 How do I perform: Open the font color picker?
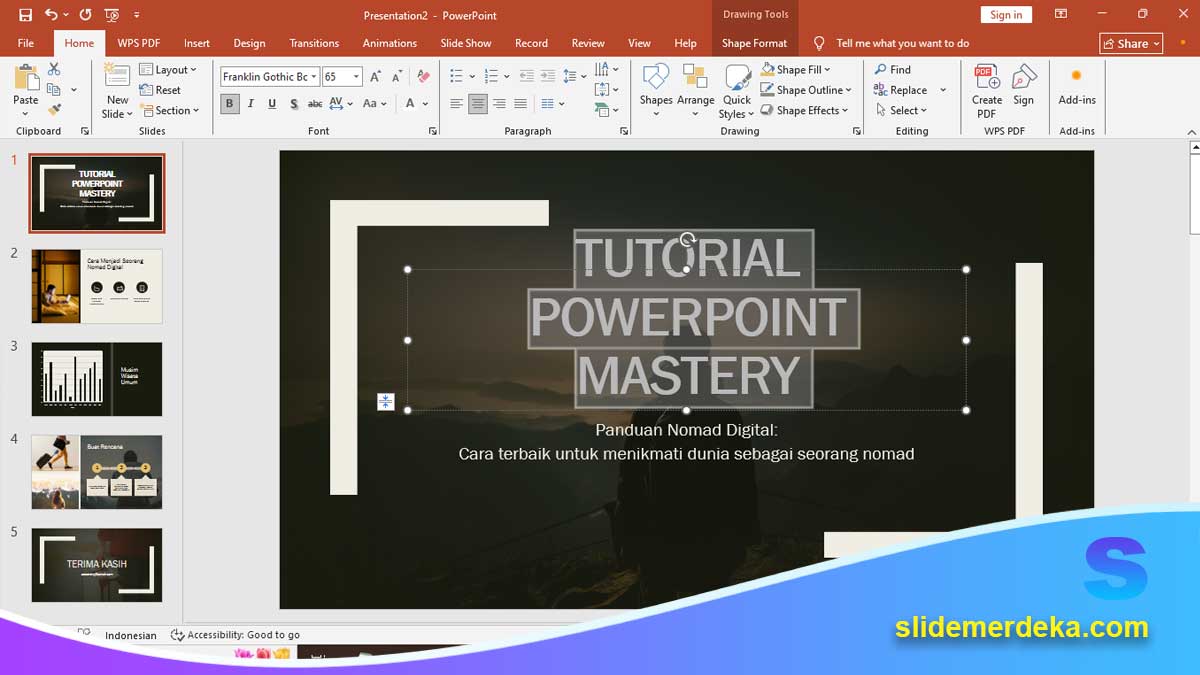411,103
